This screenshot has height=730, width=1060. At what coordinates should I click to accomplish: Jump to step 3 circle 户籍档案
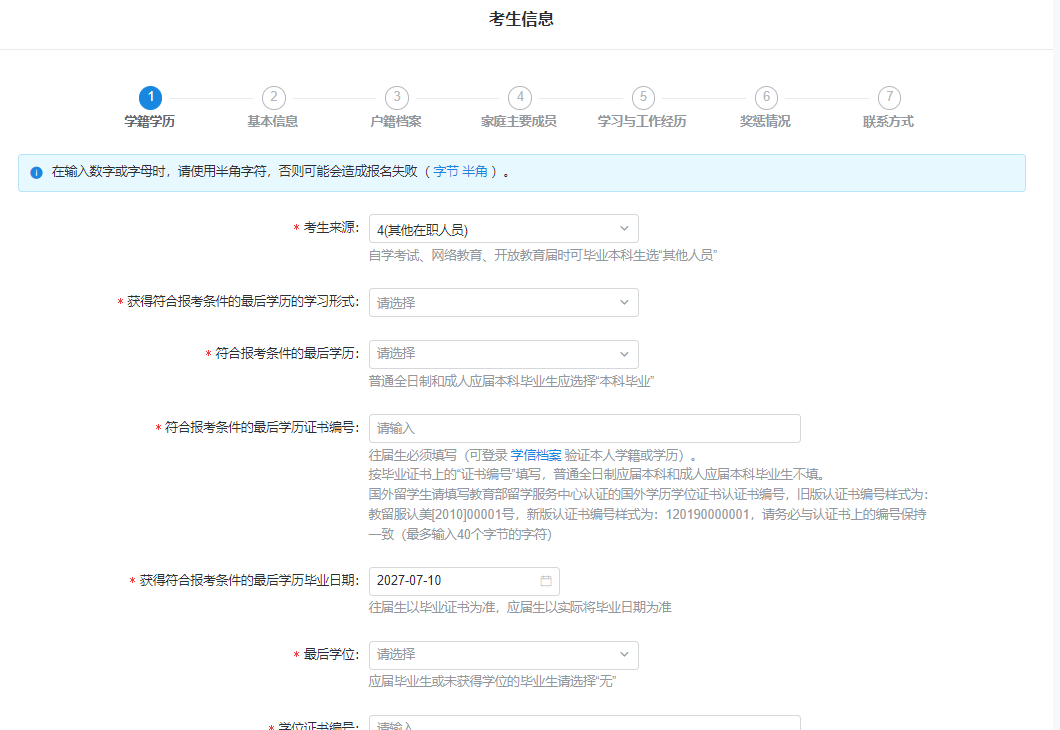[397, 97]
